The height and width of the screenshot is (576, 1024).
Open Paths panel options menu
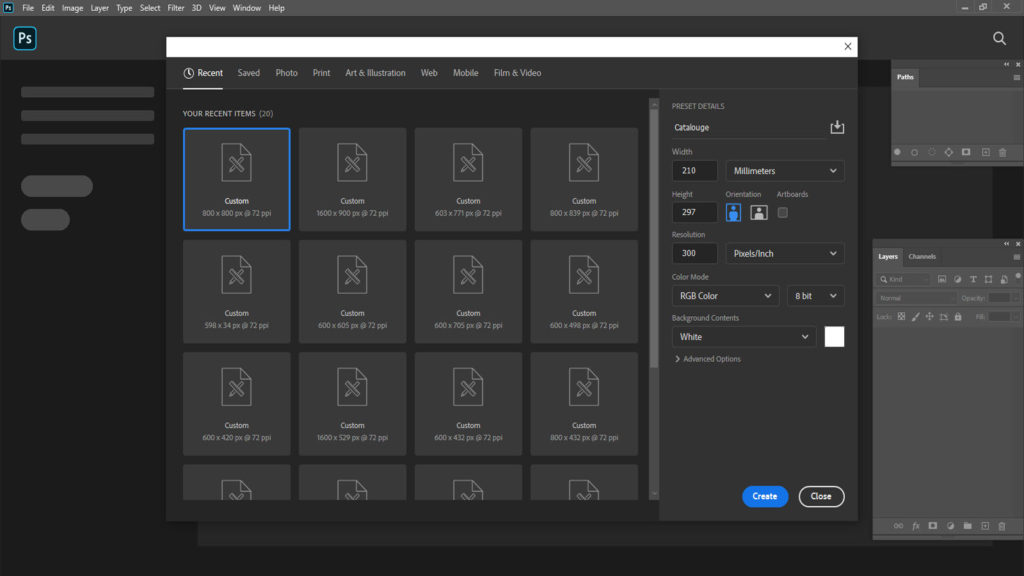(x=1016, y=77)
